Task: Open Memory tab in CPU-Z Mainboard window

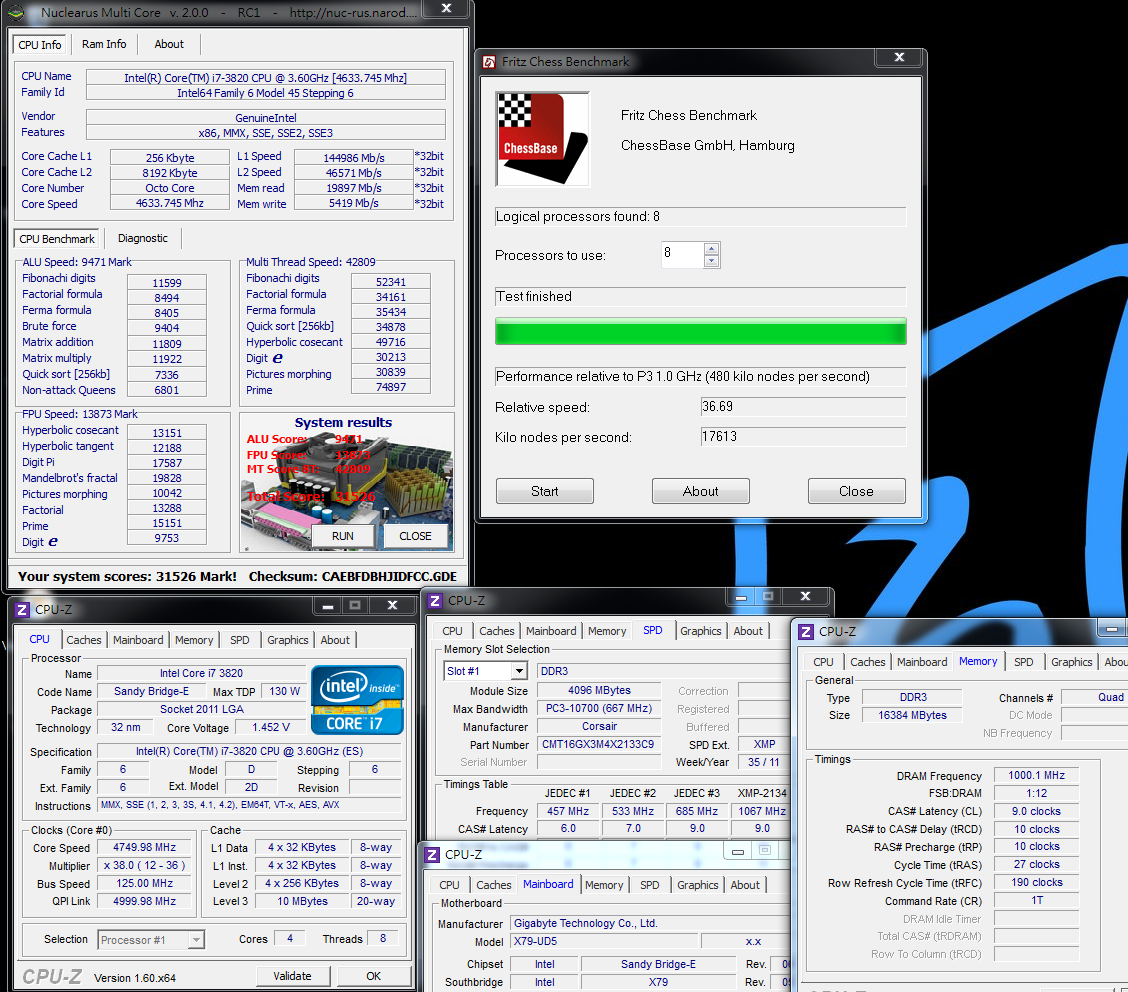Action: click(x=604, y=885)
